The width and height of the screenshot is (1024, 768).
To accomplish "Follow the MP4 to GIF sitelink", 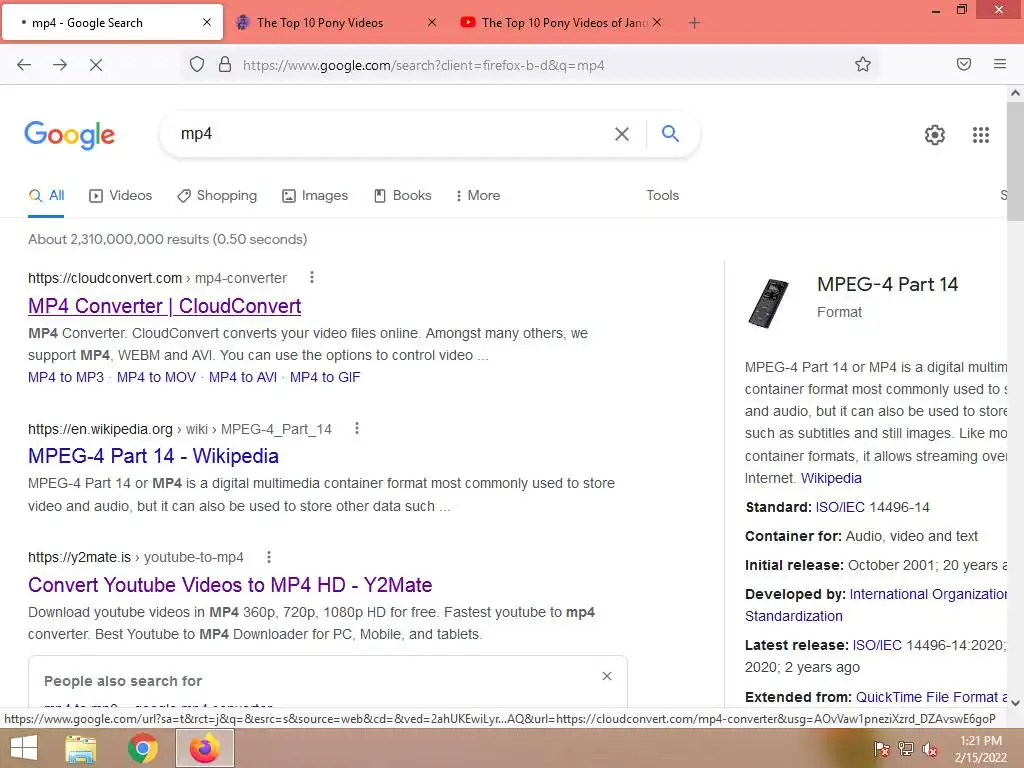I will (x=325, y=377).
